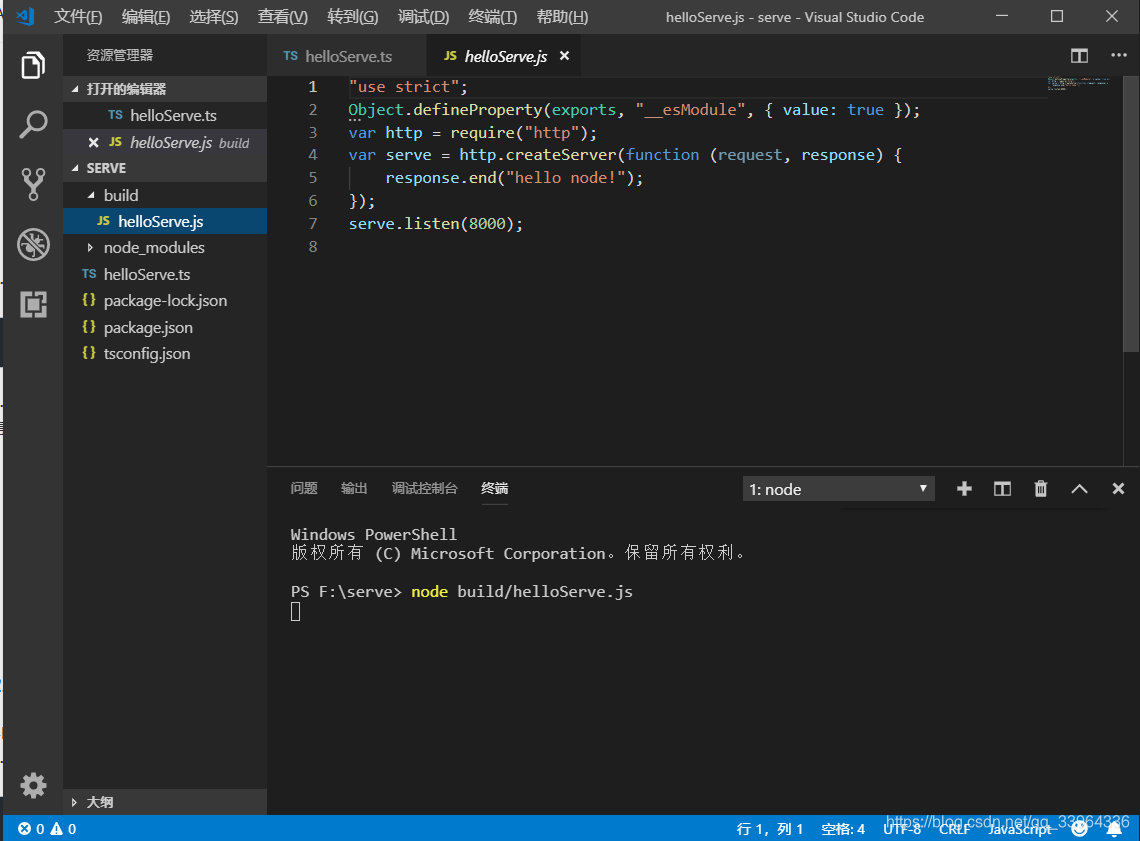The height and width of the screenshot is (841, 1140).
Task: Open package.json file
Action: click(x=165, y=327)
